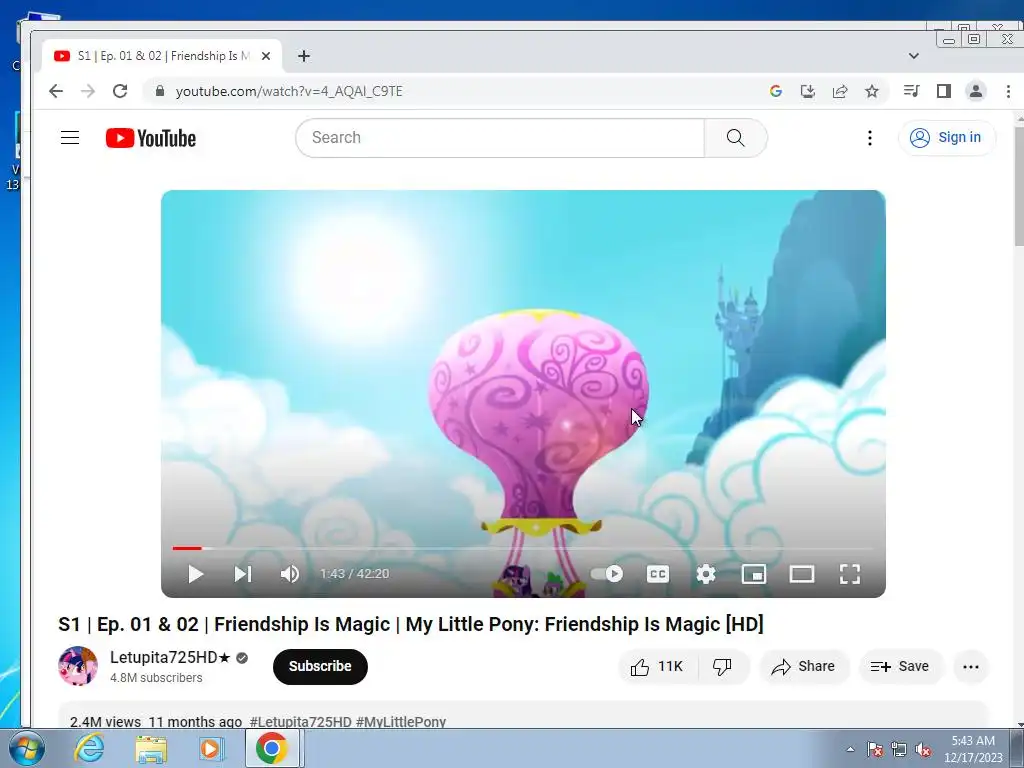Toggle Chrome side panel
This screenshot has height=768, width=1024.
tap(944, 91)
